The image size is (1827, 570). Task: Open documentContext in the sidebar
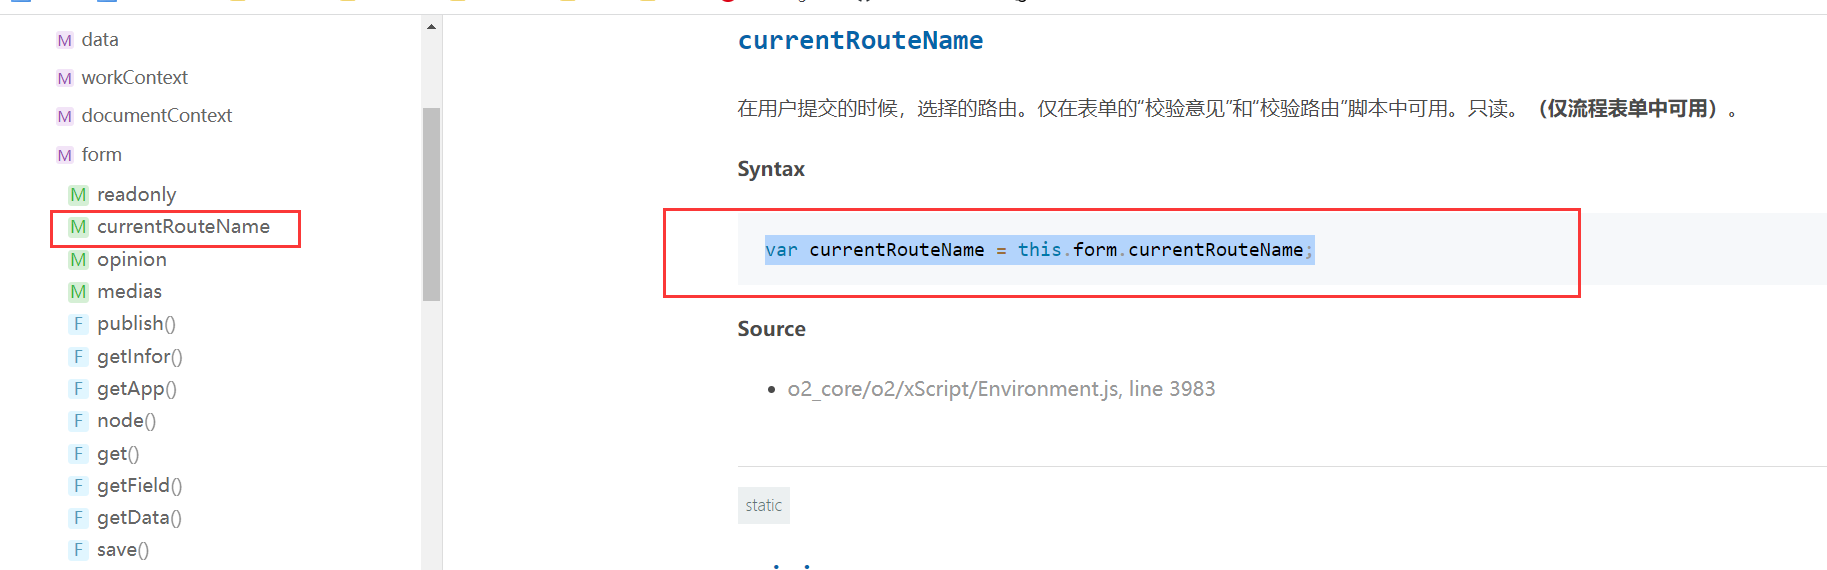pos(156,116)
